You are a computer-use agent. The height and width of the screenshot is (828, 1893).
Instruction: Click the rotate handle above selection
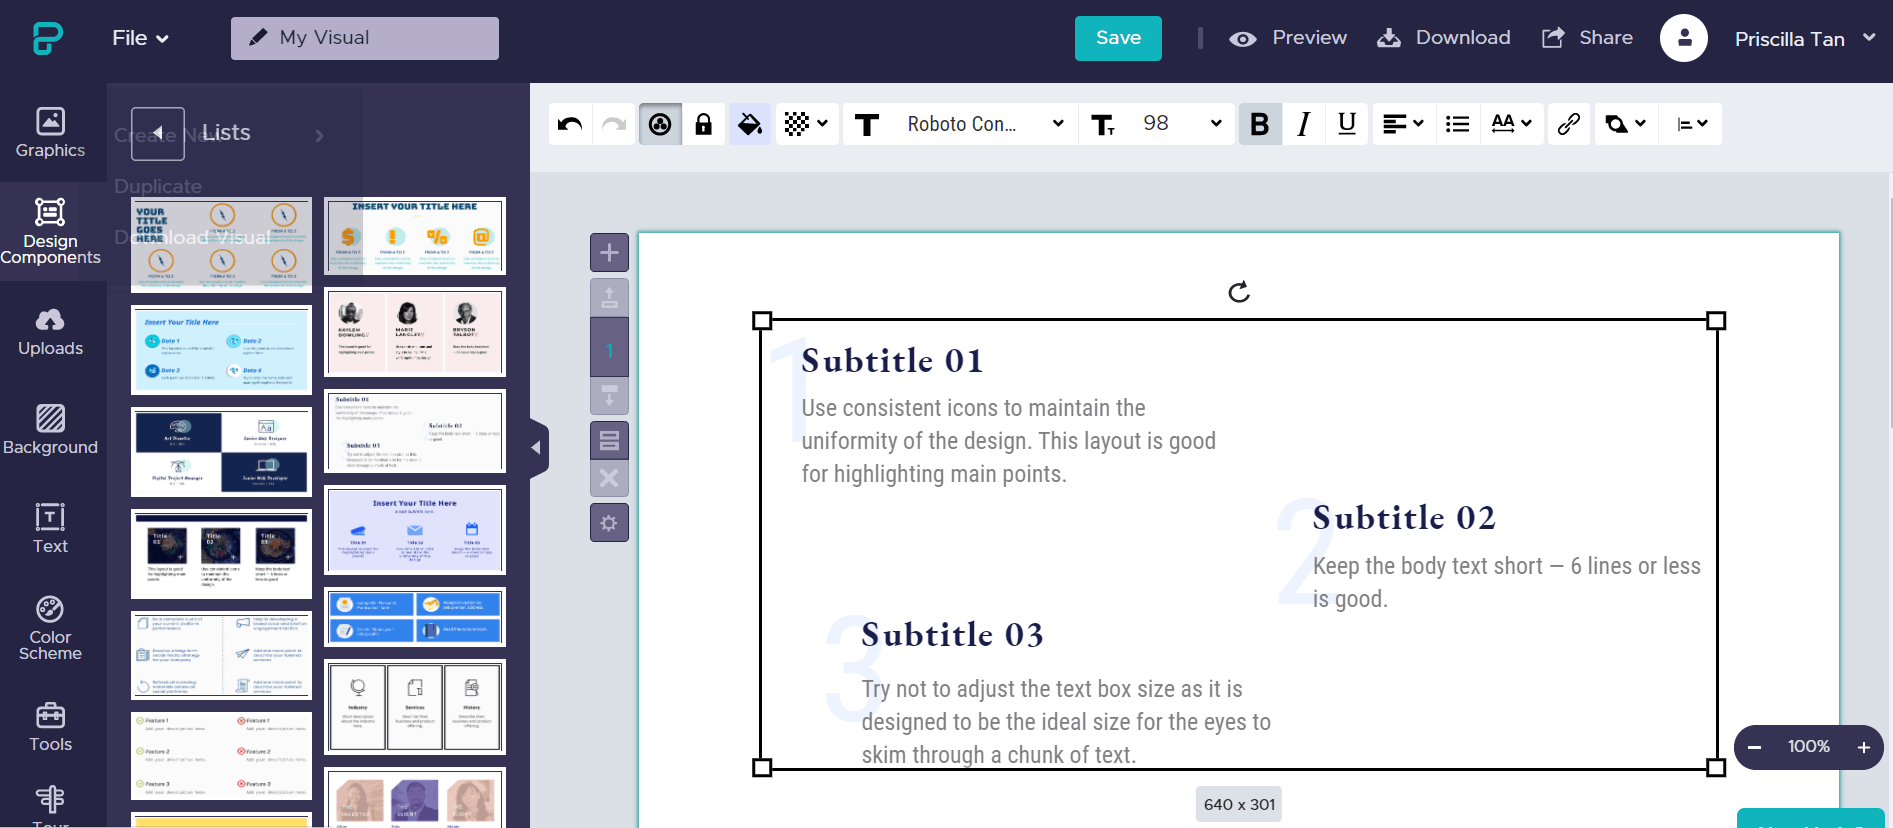[x=1239, y=292]
